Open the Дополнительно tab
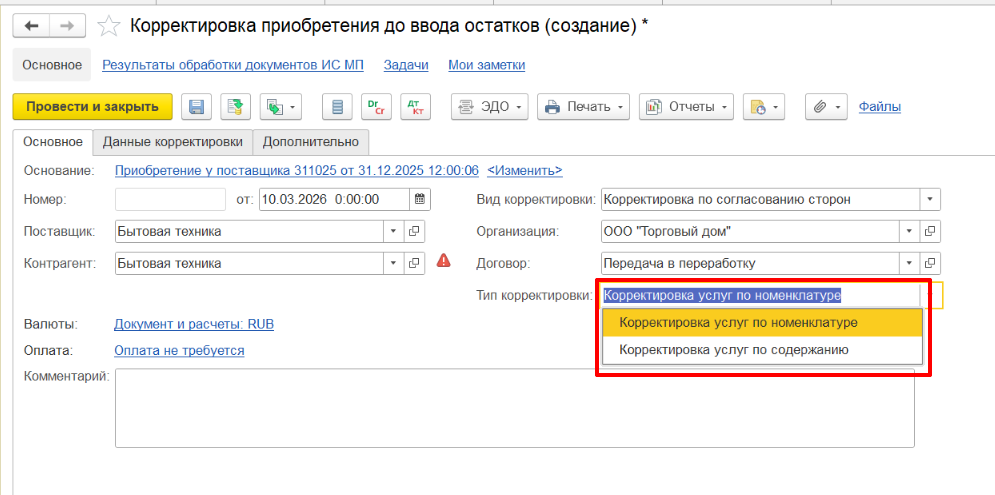Viewport: 995px width, 495px height. point(310,142)
